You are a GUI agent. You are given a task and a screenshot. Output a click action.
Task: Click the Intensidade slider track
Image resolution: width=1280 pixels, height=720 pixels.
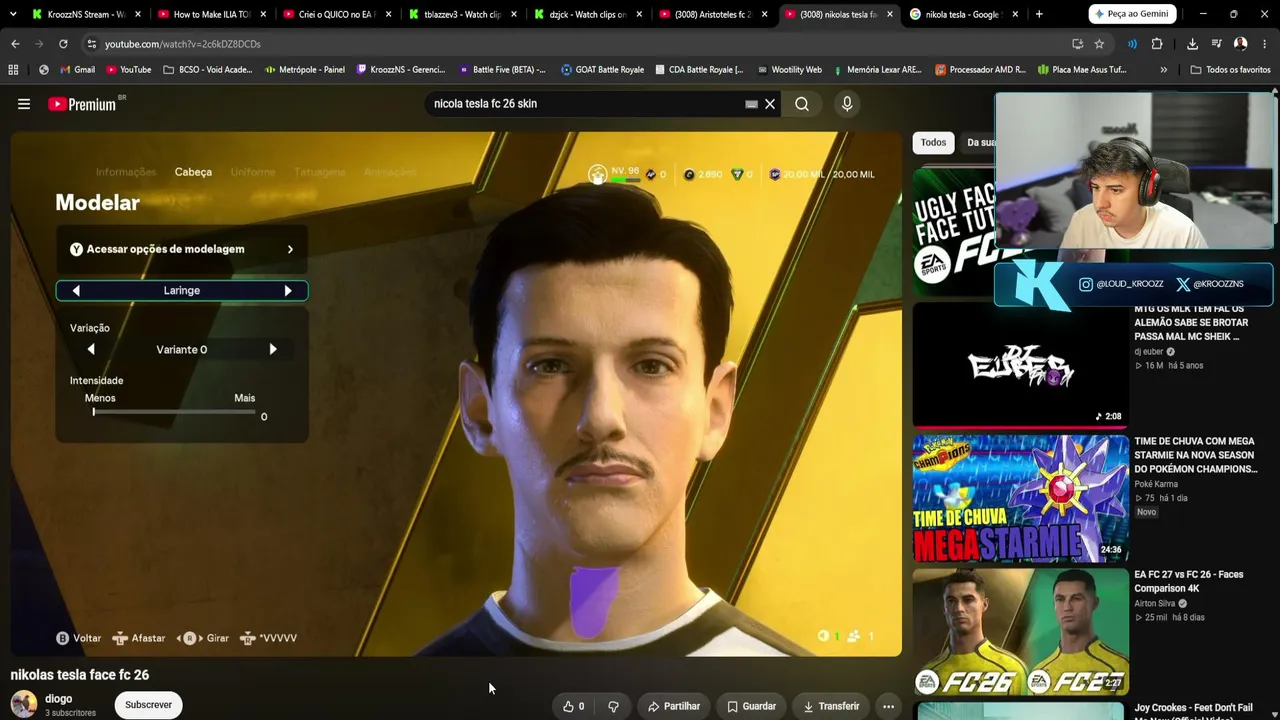tap(175, 412)
